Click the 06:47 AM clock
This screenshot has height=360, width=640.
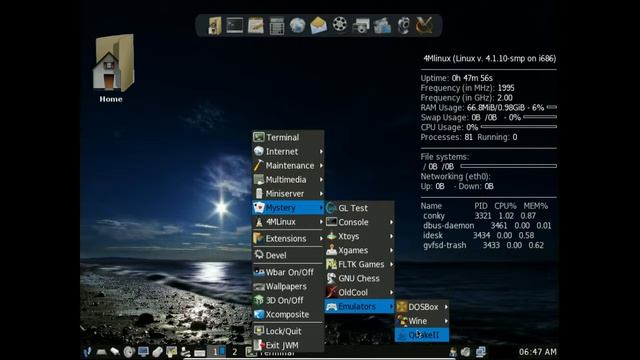(538, 351)
